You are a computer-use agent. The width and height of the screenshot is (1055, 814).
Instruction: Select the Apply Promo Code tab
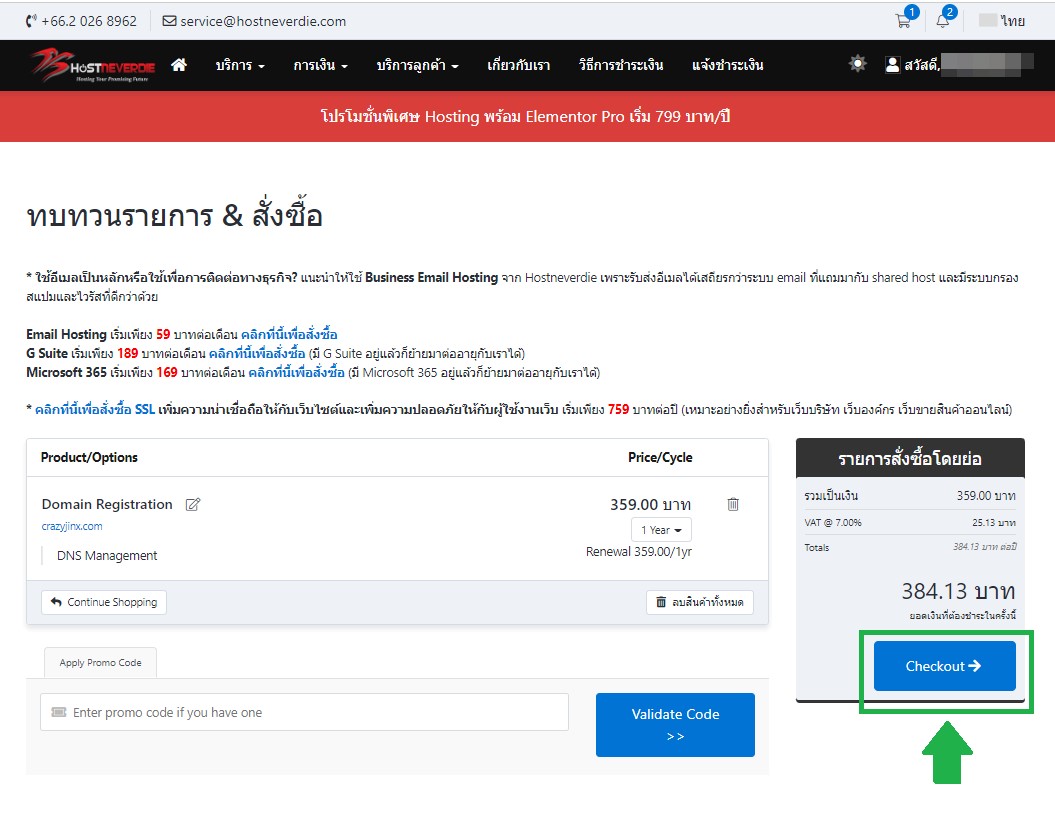[100, 663]
